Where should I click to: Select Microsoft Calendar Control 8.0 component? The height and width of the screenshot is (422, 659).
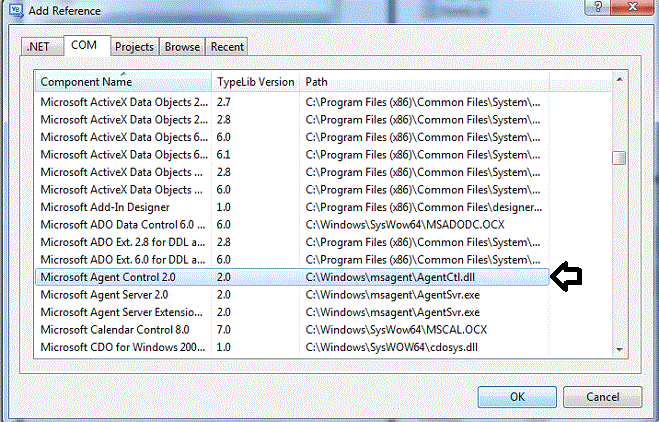tap(292, 330)
